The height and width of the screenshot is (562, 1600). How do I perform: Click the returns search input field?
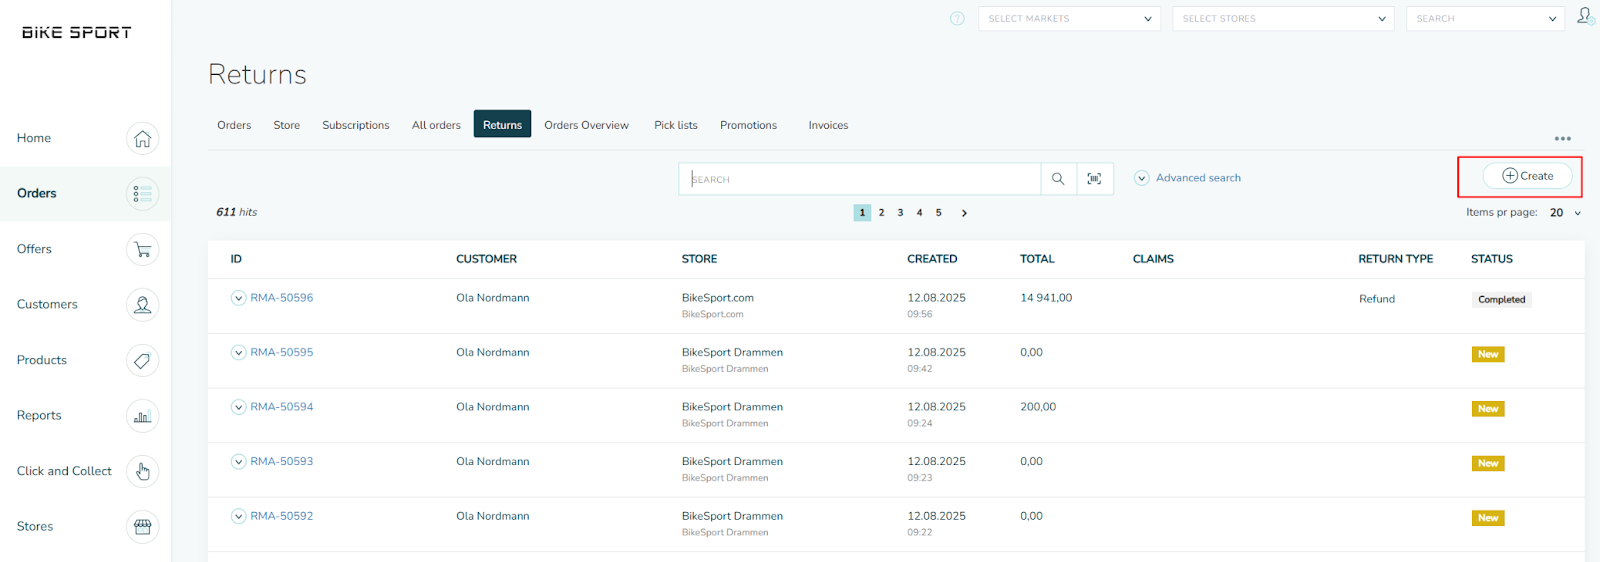[x=860, y=179]
